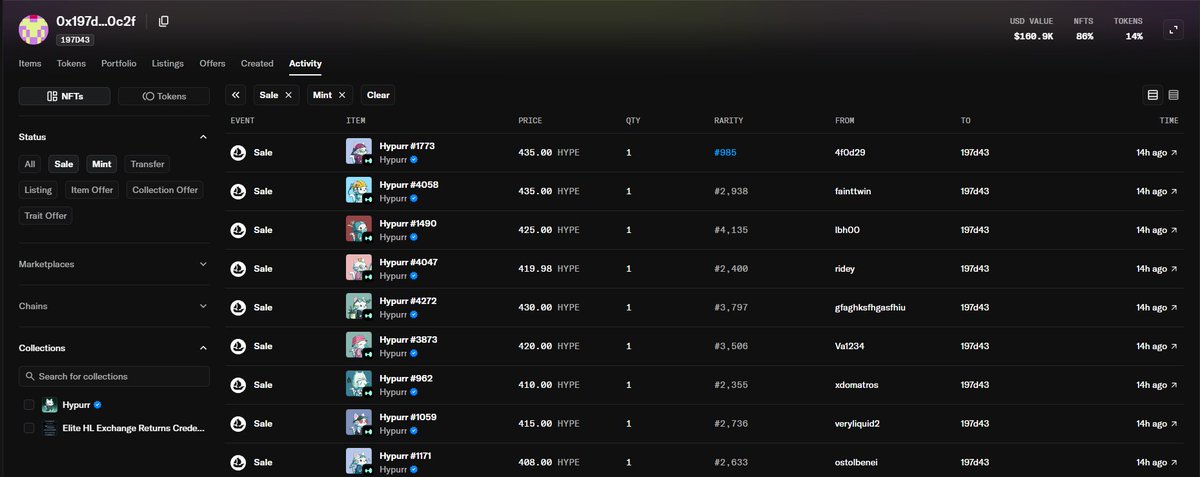
Task: Click the Hypurr collection icon in sidebar
Action: coord(49,405)
